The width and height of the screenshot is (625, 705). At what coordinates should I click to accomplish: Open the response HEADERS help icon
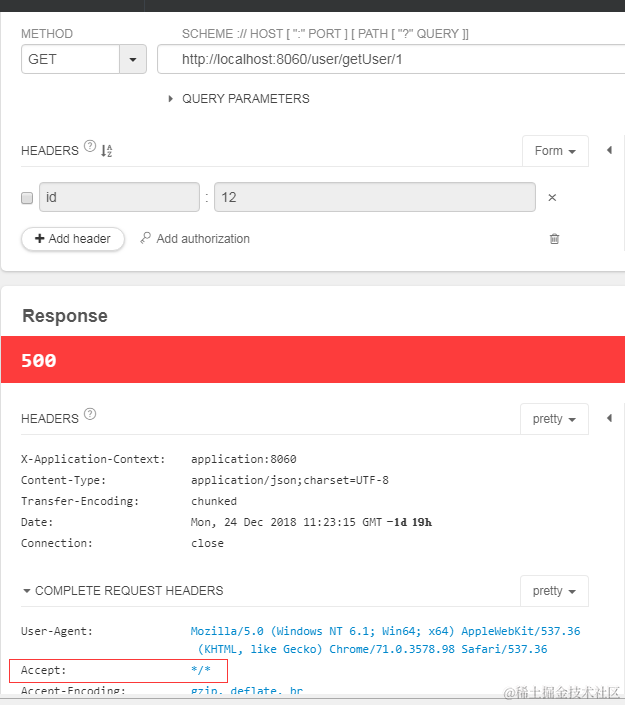90,414
